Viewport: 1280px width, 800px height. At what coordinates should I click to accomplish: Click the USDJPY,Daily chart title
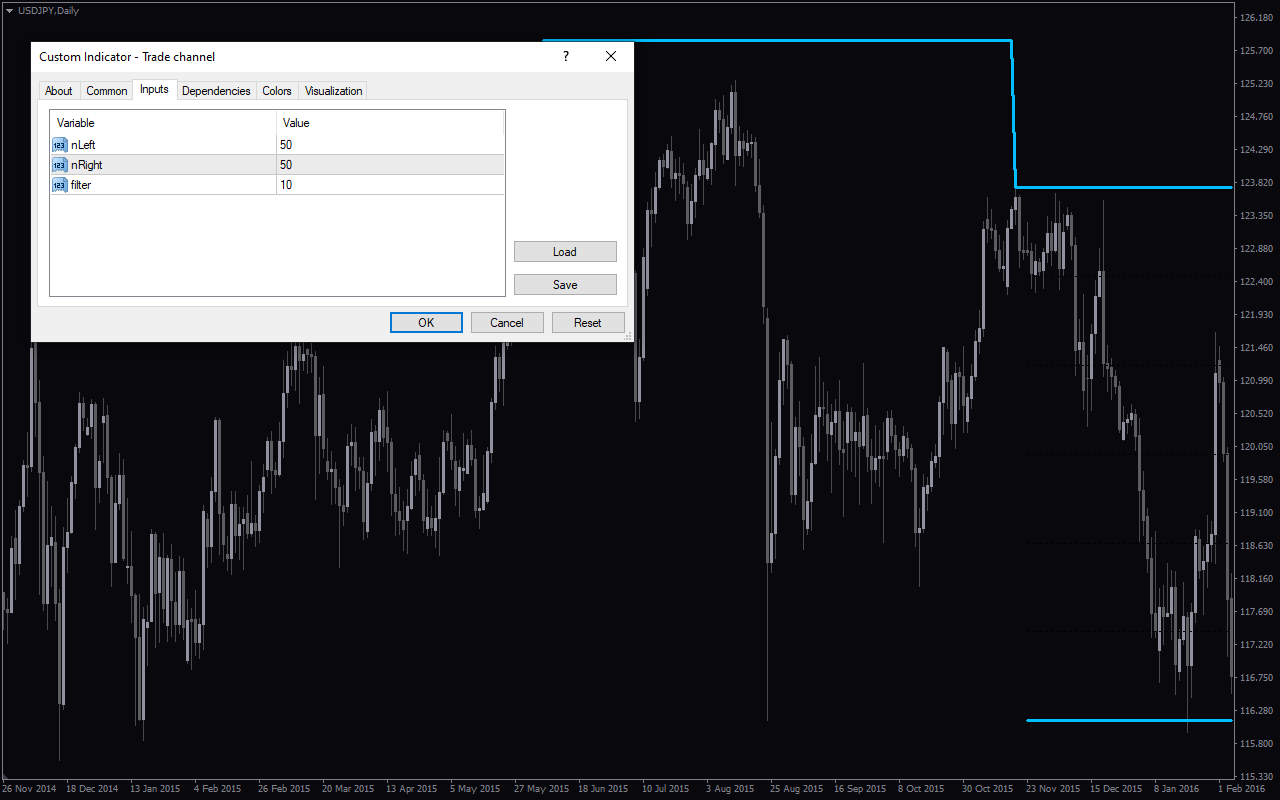(x=49, y=10)
